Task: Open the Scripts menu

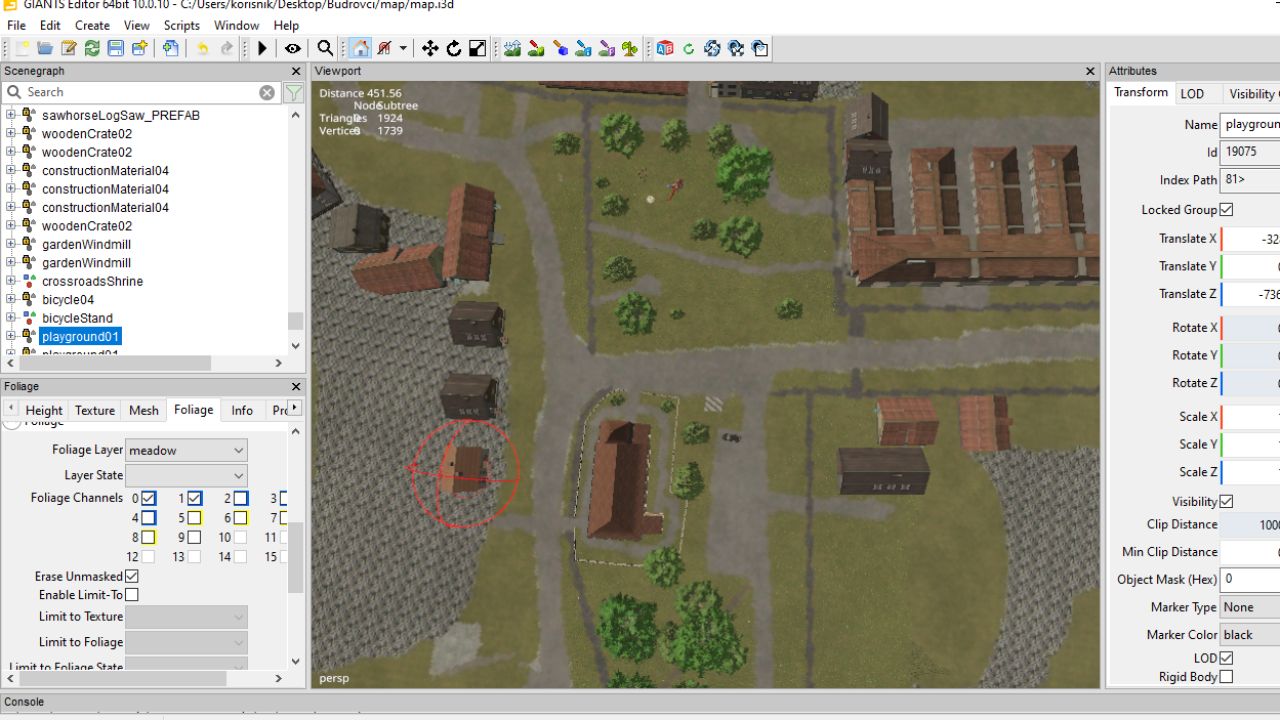Action: pos(181,25)
